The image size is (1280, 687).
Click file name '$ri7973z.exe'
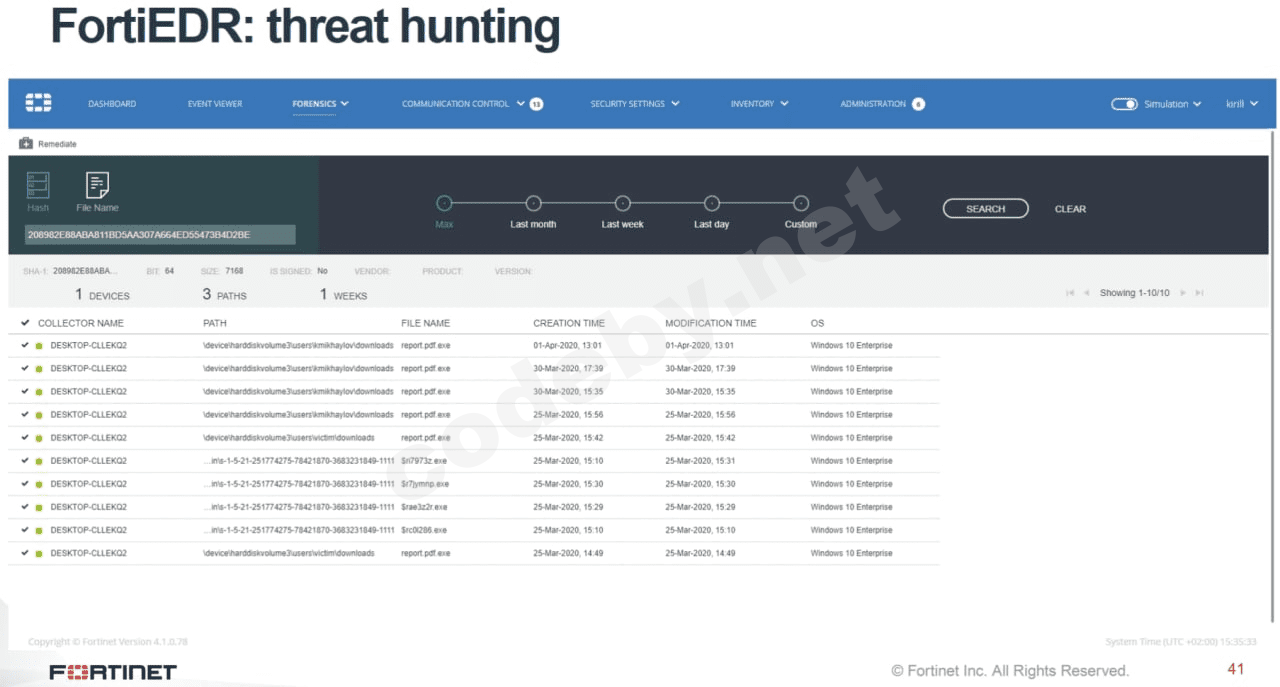tap(424, 461)
